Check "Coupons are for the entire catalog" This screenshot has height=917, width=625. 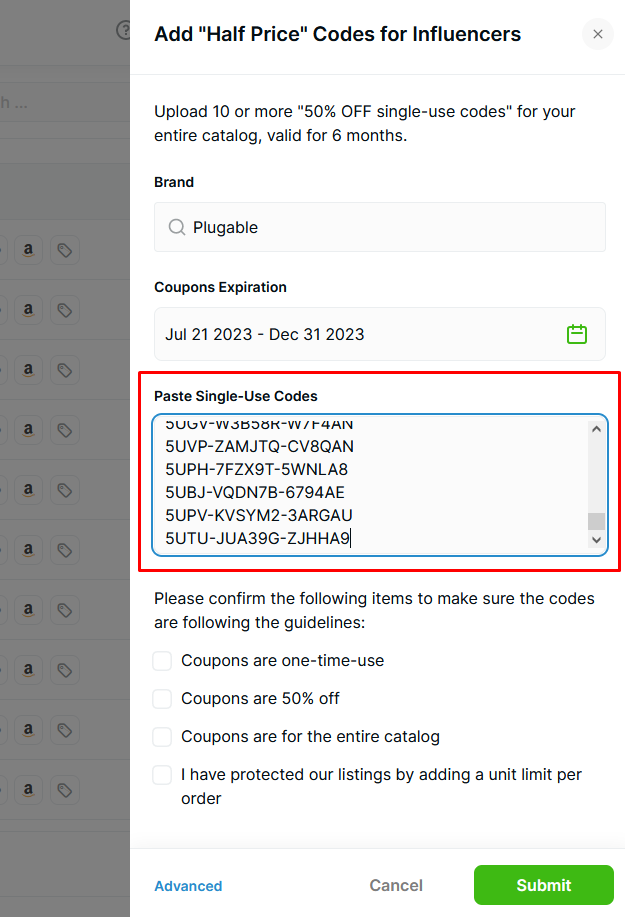[162, 736]
